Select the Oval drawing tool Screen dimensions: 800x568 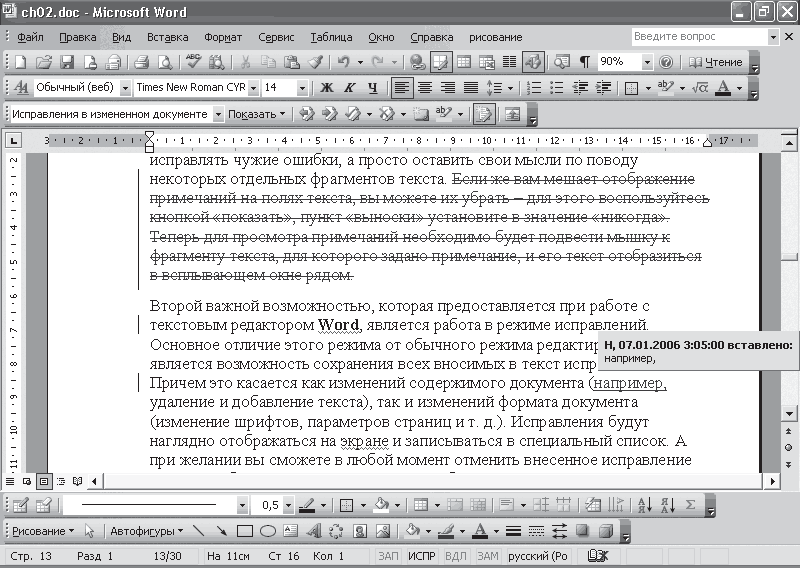point(268,531)
